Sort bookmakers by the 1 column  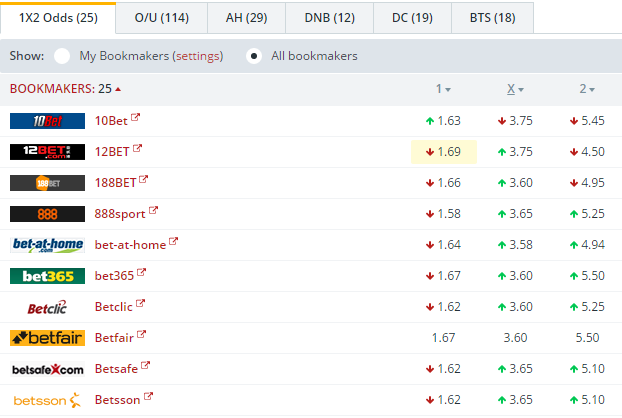click(443, 89)
